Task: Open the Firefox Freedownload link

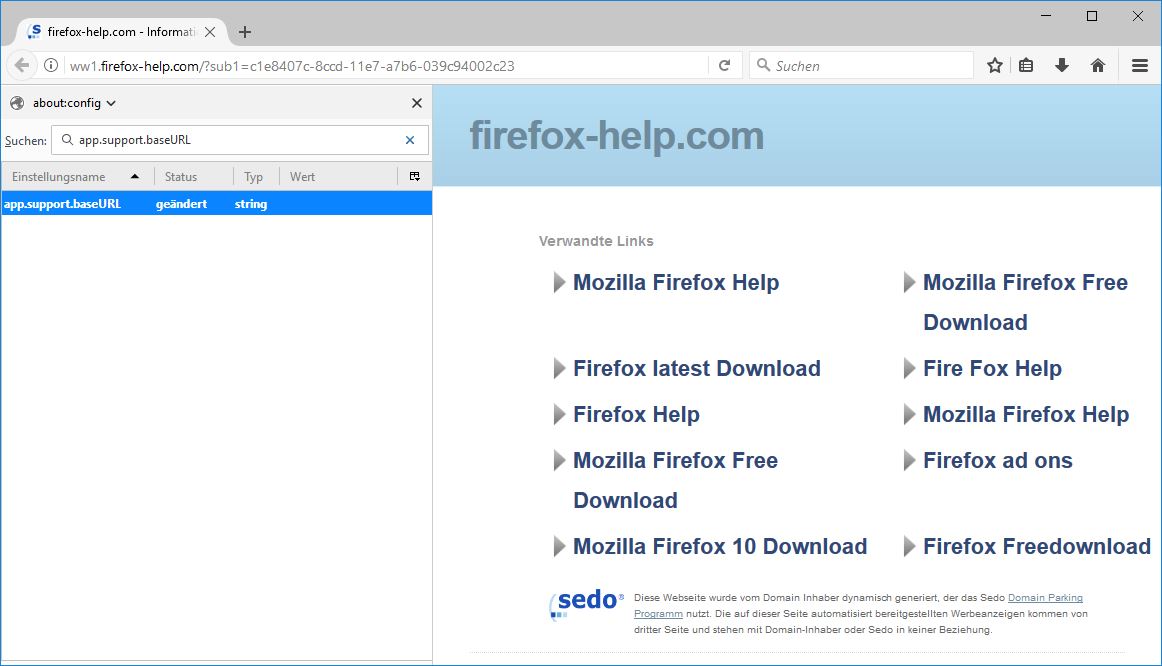Action: [1037, 546]
